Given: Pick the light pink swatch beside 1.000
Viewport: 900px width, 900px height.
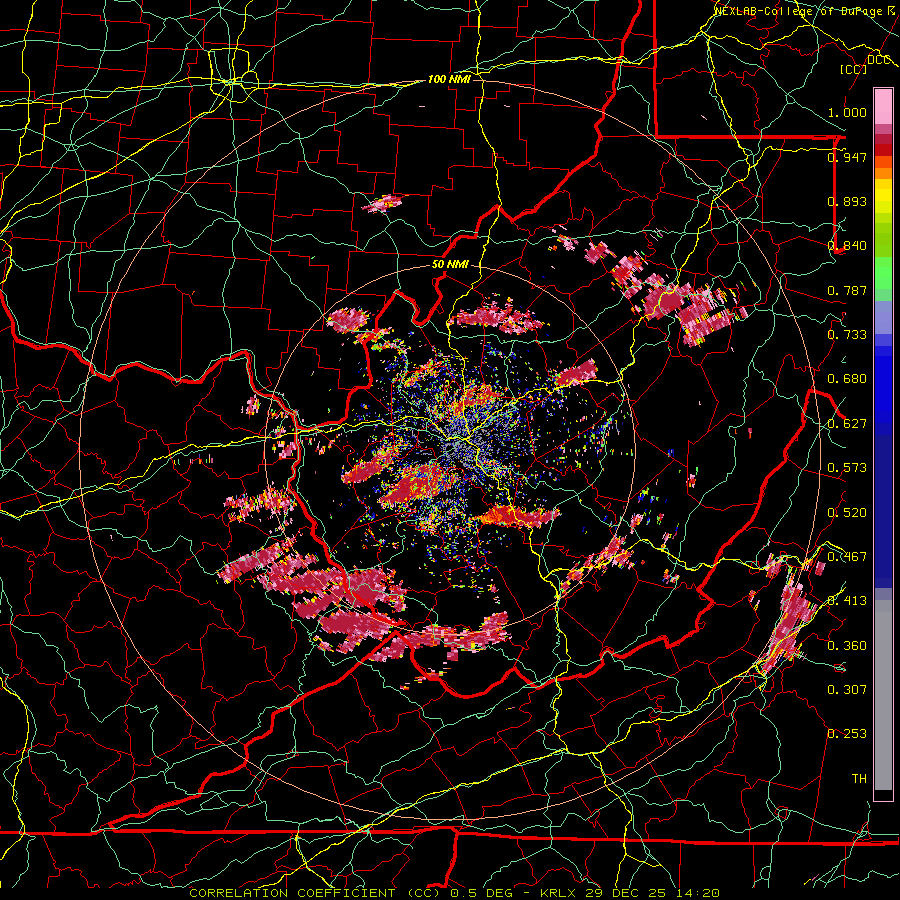Looking at the screenshot, I should point(883,107).
